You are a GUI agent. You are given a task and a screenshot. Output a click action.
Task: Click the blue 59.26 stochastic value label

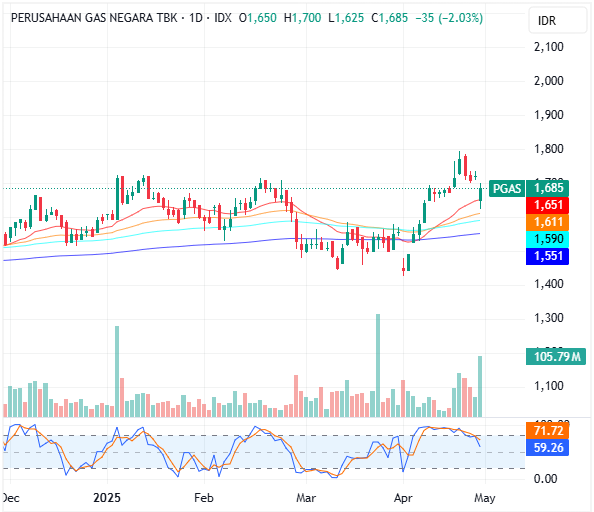pos(548,448)
